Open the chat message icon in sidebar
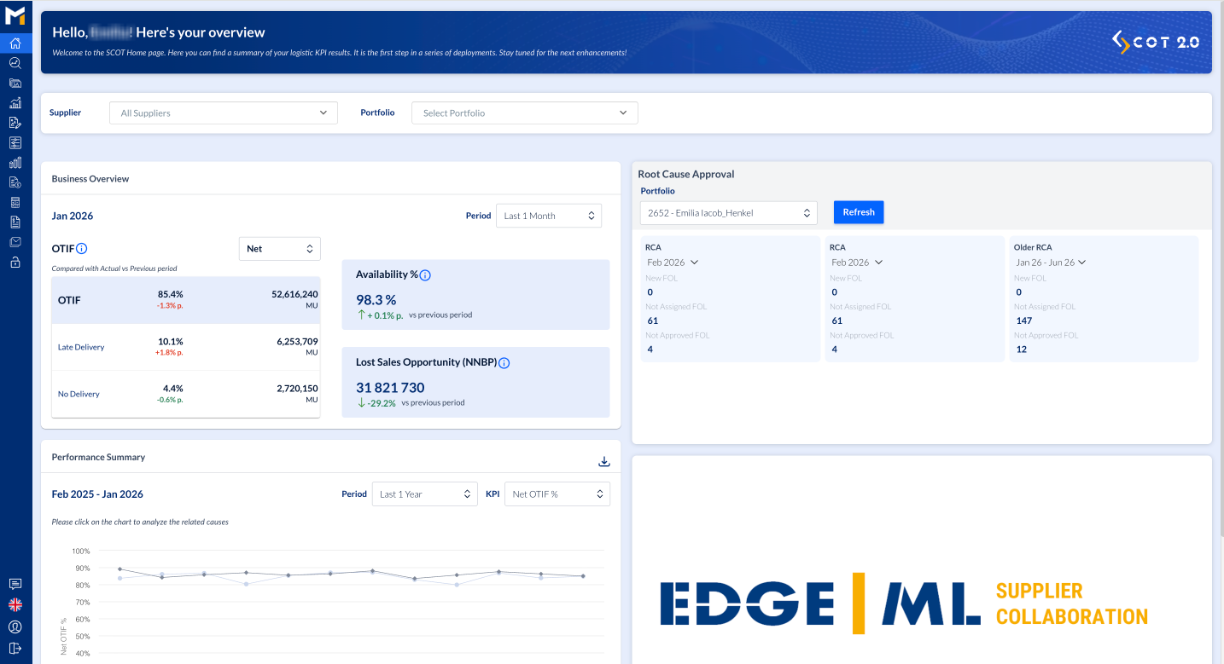Image resolution: width=1224 pixels, height=664 pixels. pyautogui.click(x=15, y=583)
